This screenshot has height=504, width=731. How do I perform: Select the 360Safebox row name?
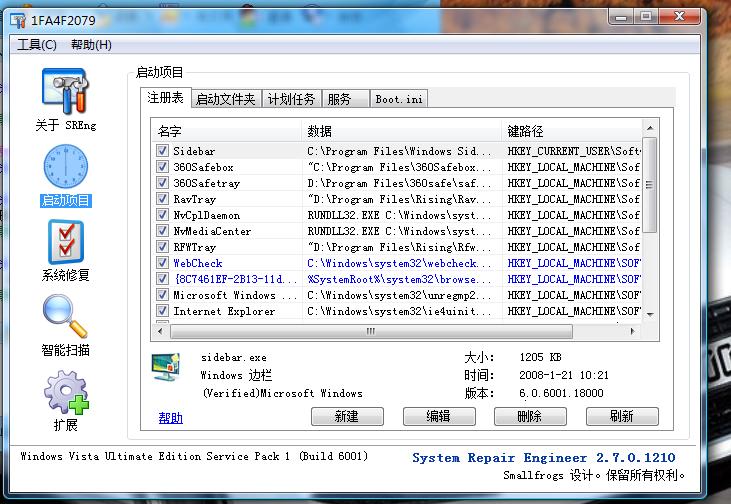pyautogui.click(x=203, y=167)
